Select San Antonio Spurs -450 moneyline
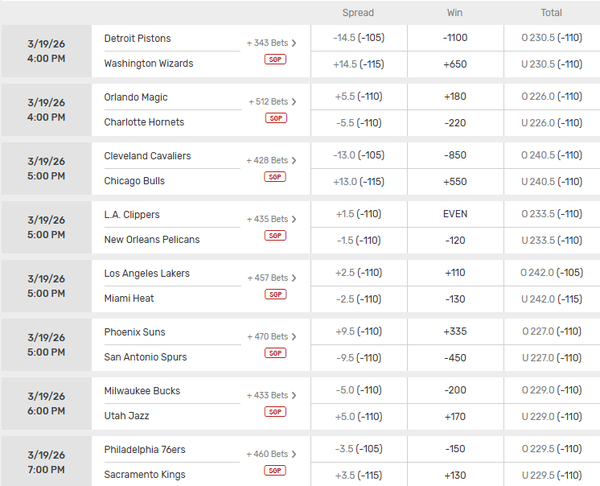The width and height of the screenshot is (600, 486). pyautogui.click(x=455, y=357)
